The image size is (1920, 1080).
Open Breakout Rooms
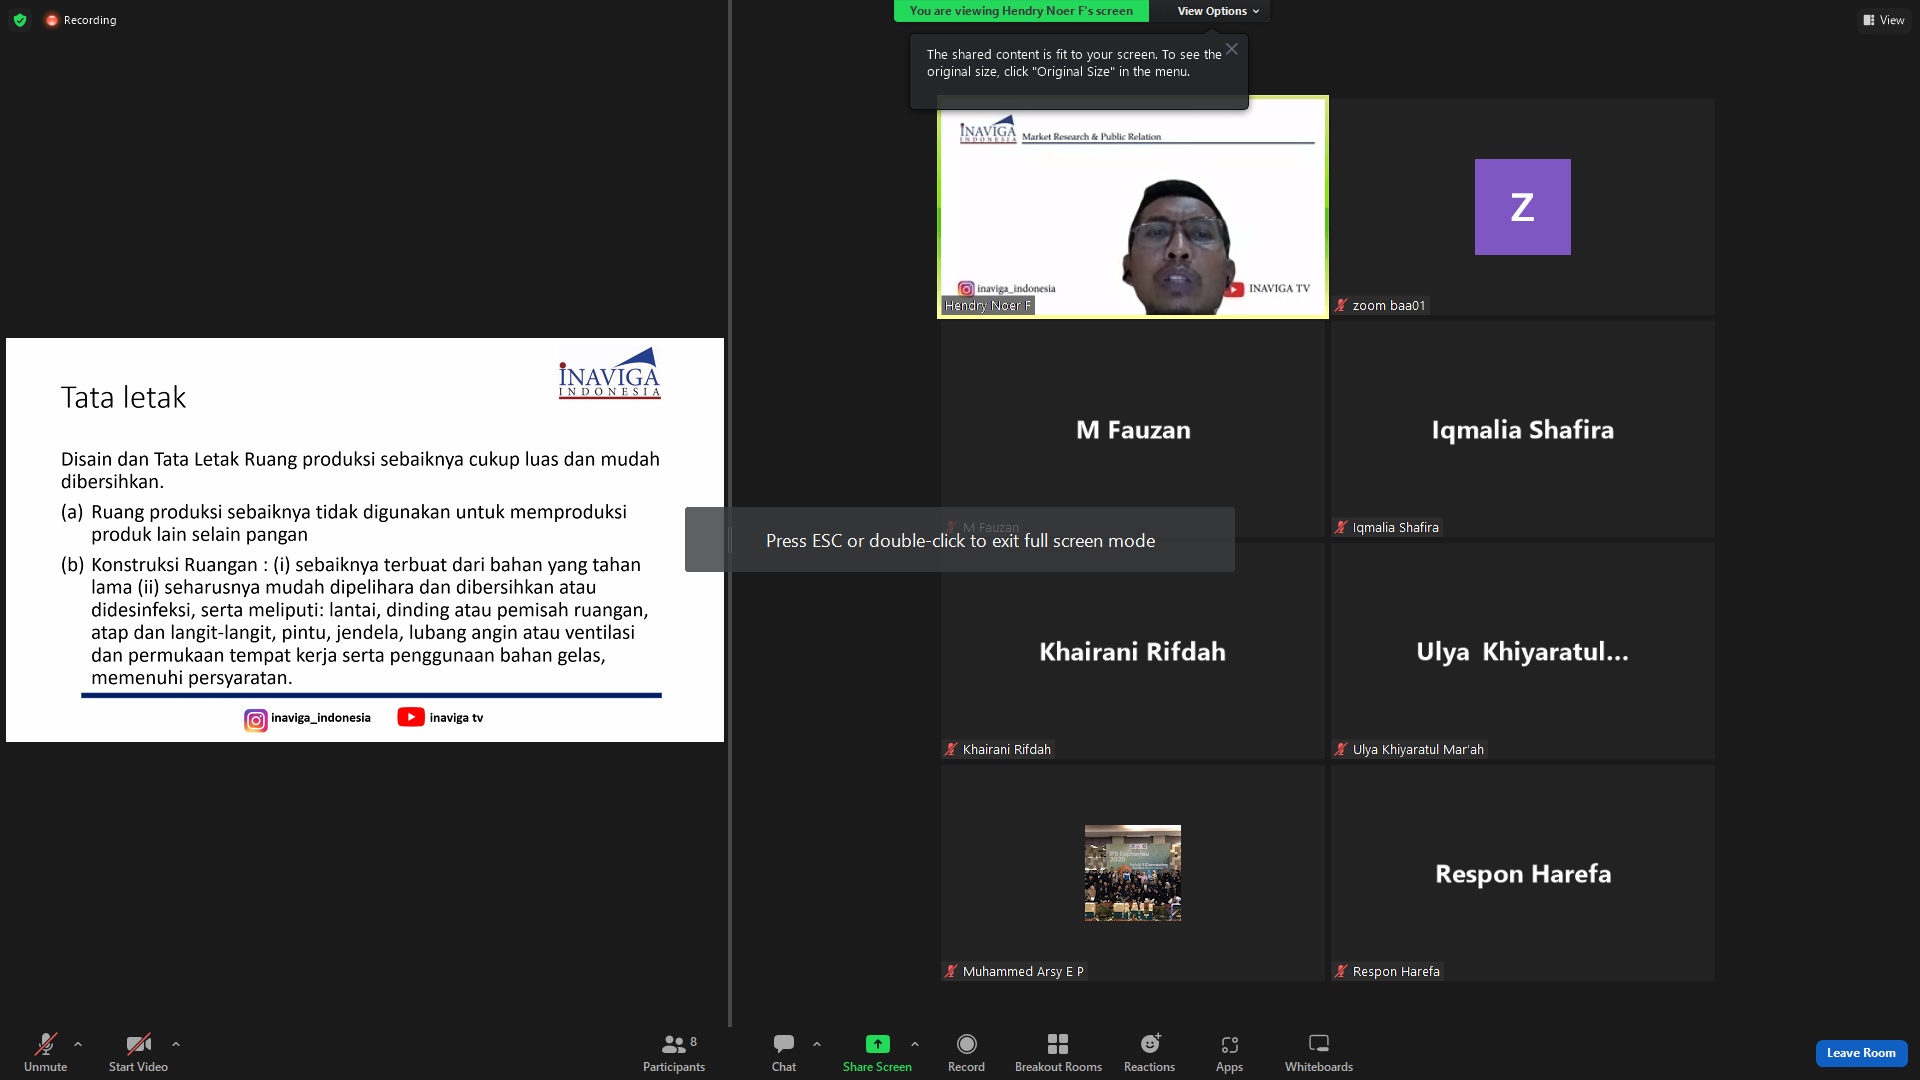click(x=1058, y=1053)
